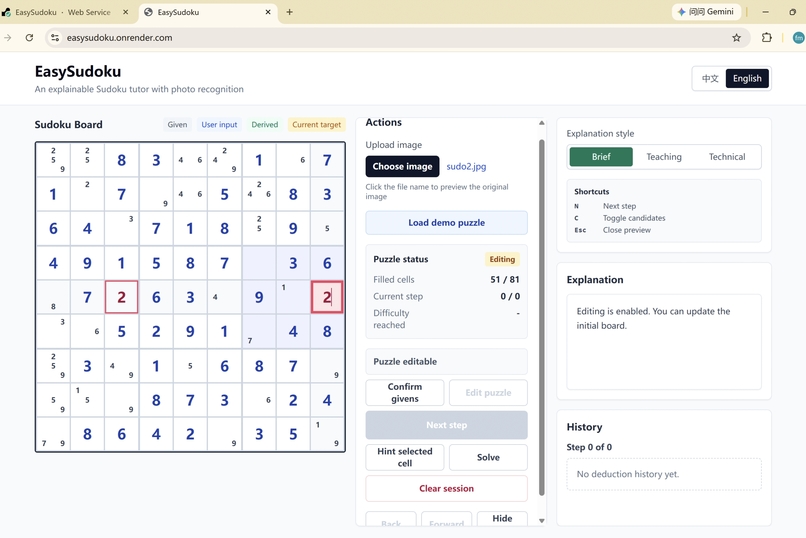
Task: Click Confirm givens button
Action: (x=405, y=393)
